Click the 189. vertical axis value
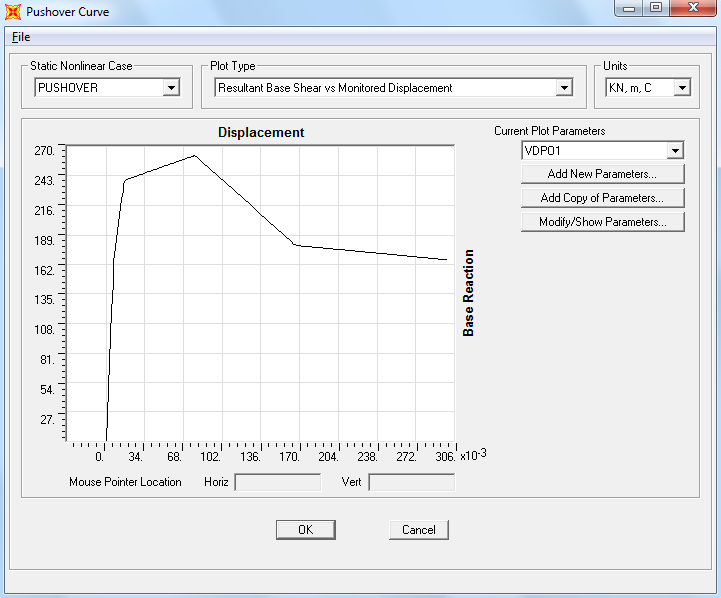 [x=45, y=240]
